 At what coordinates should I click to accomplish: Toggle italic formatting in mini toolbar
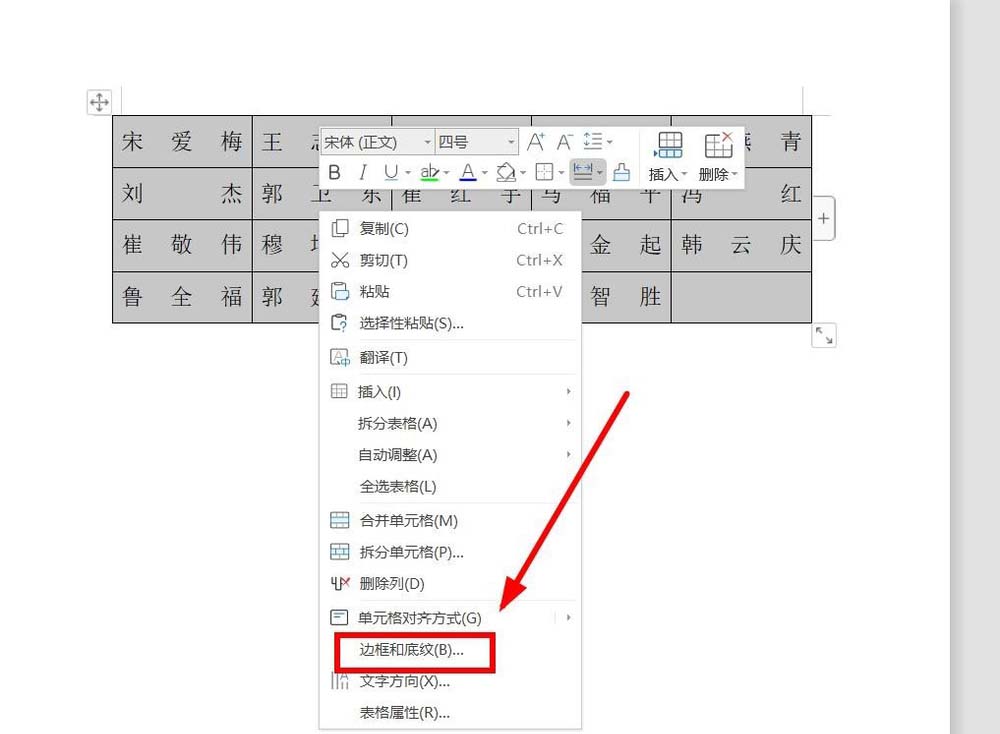[362, 172]
